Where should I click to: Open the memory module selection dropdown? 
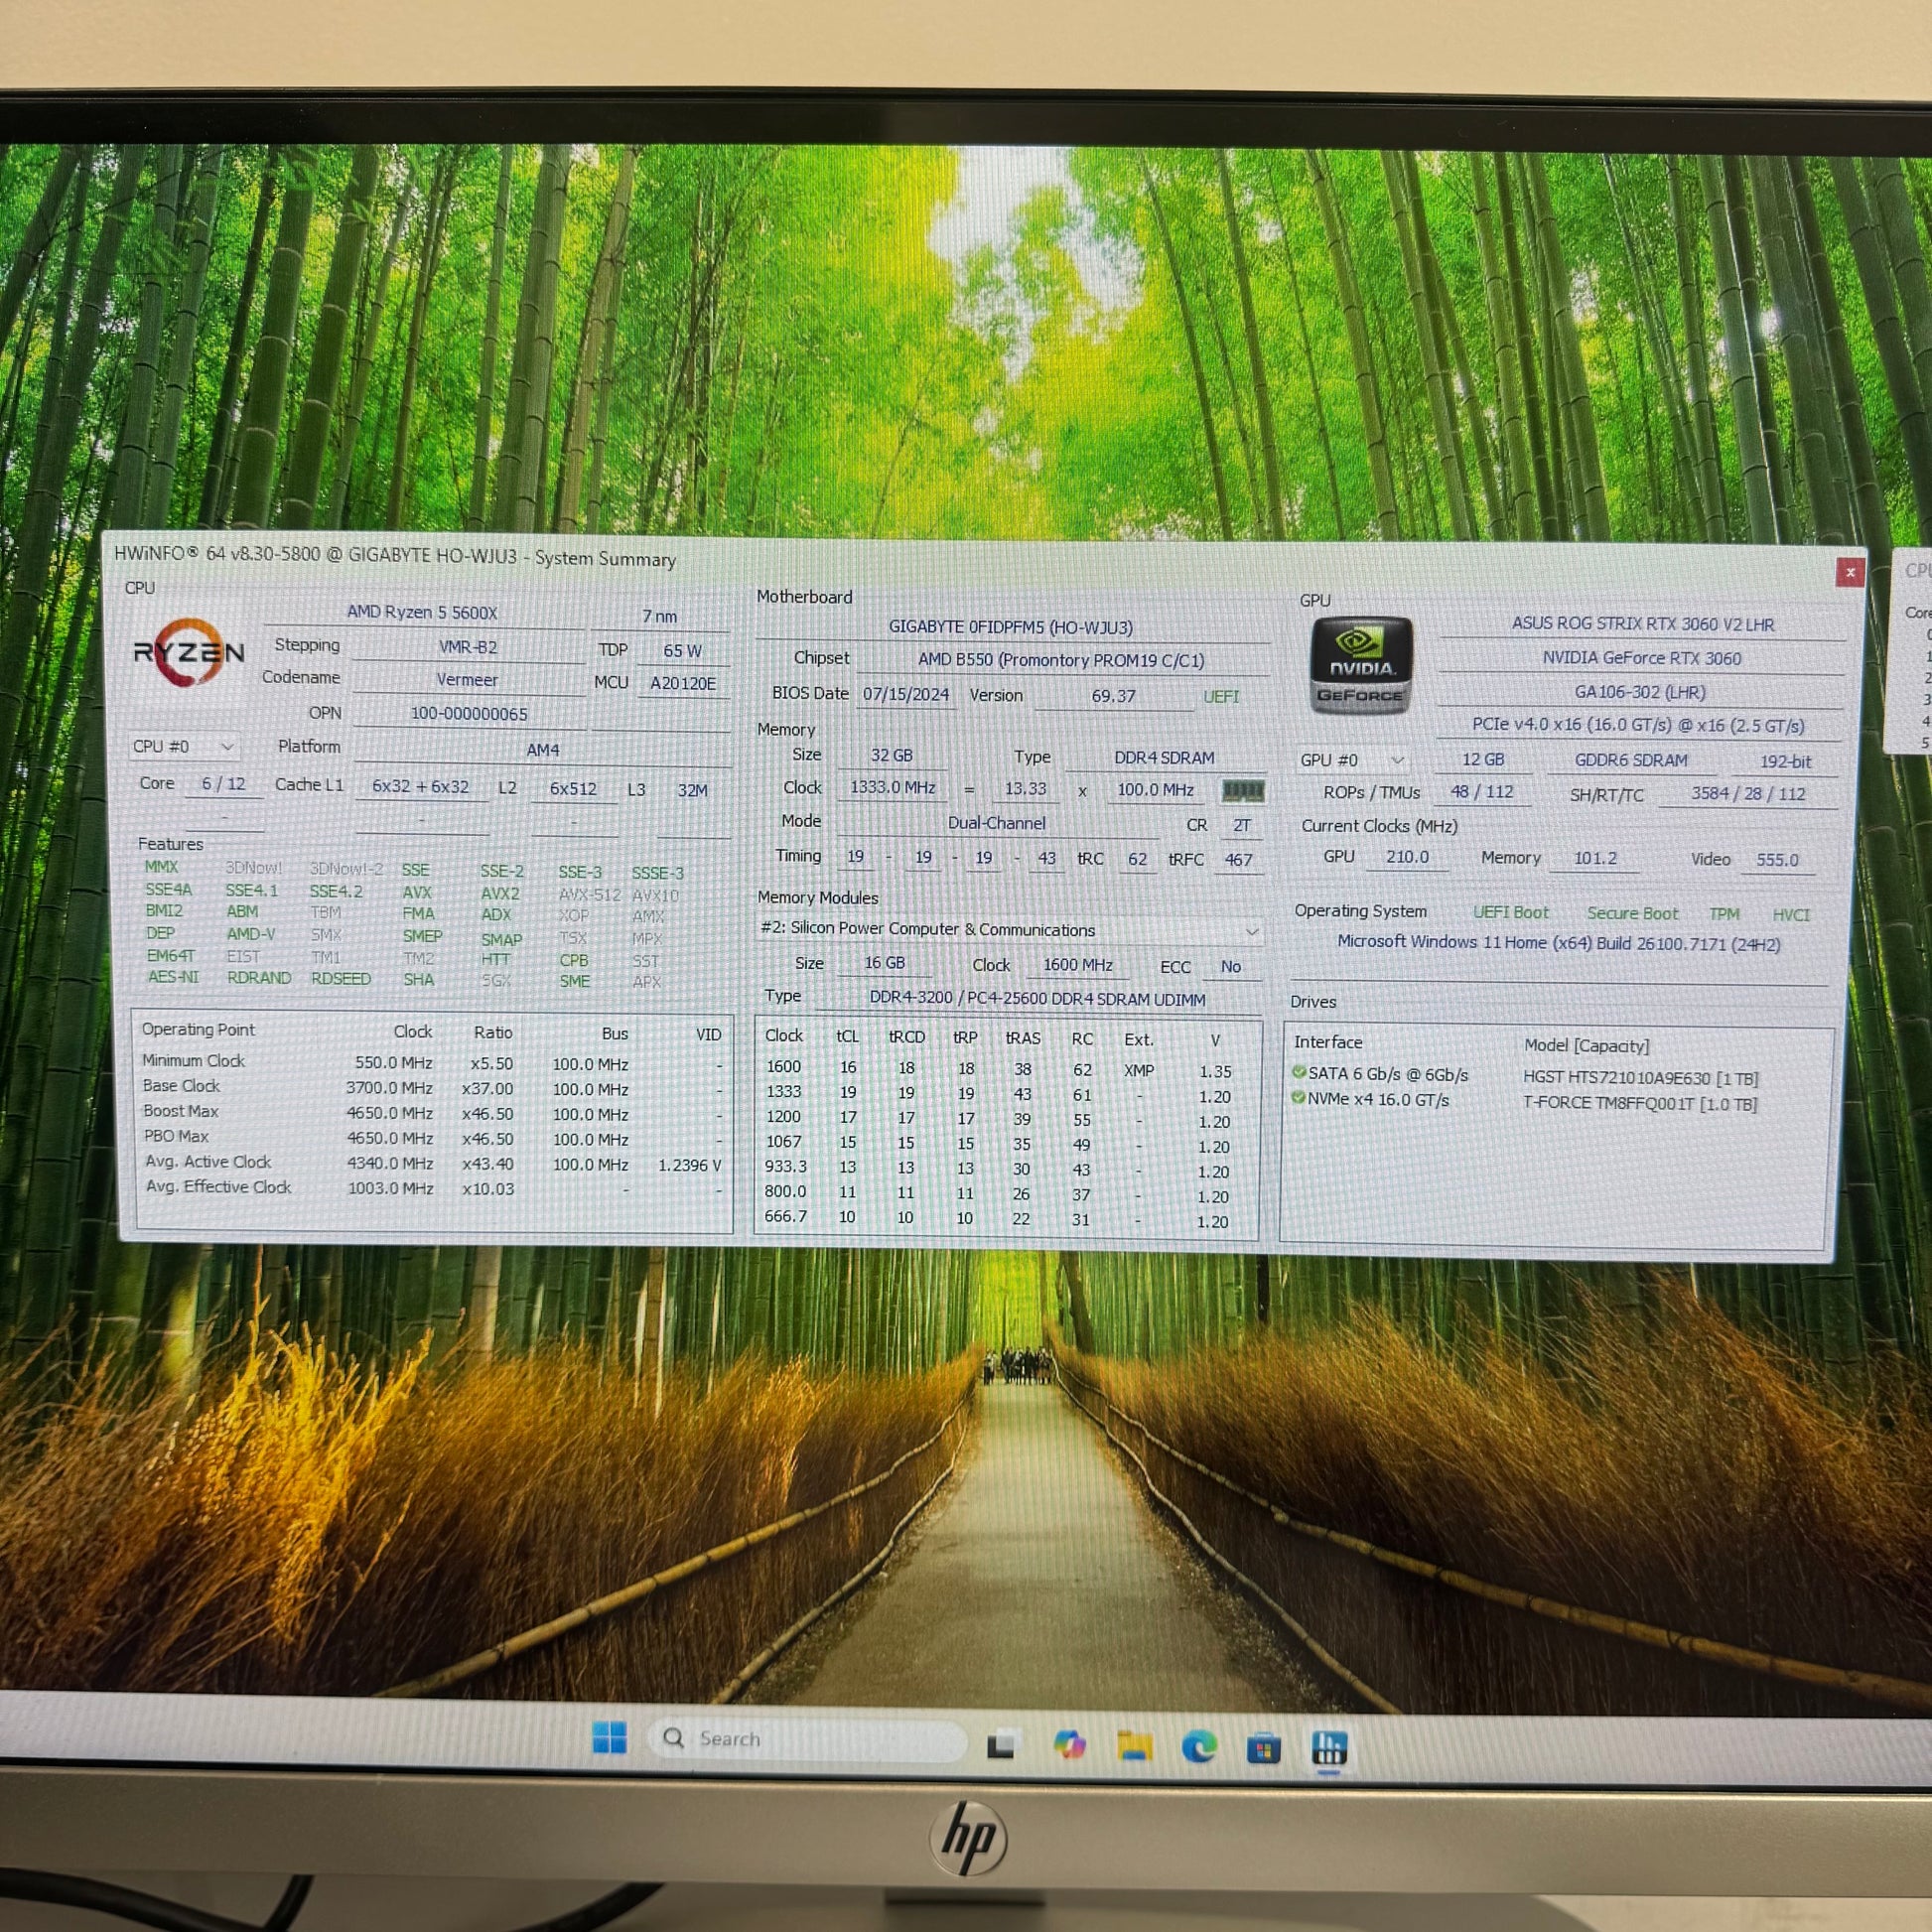(x=1251, y=931)
